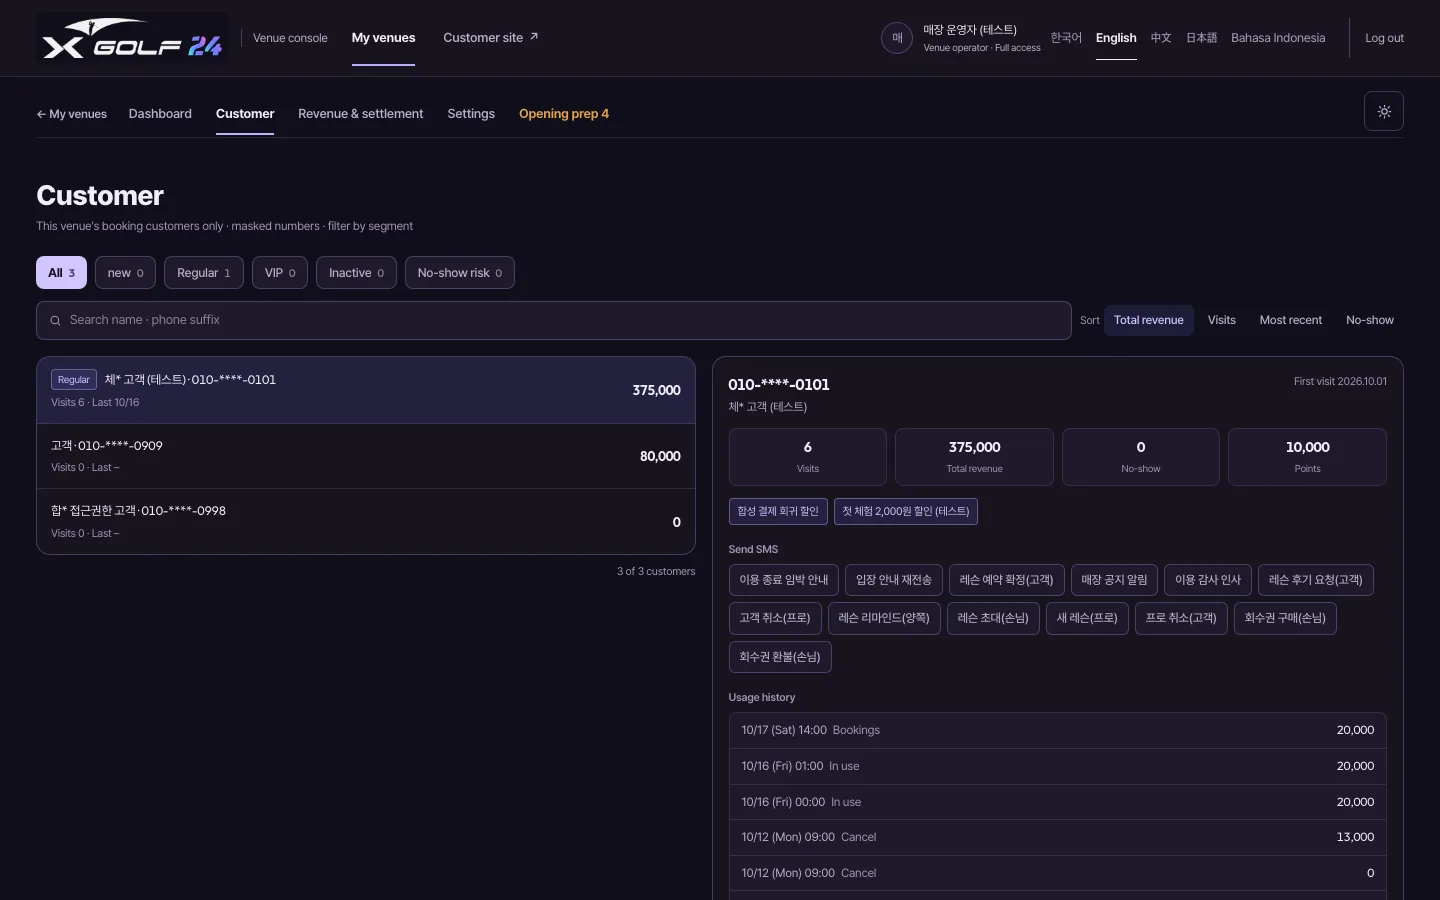This screenshot has height=900, width=1440.
Task: Send 이용 감사 인사 SMS
Action: coord(1208,580)
